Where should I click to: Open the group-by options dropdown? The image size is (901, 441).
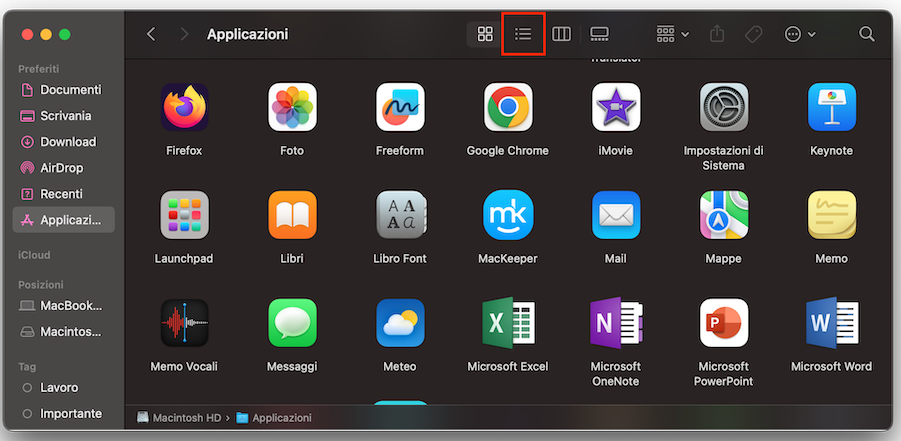pyautogui.click(x=672, y=34)
